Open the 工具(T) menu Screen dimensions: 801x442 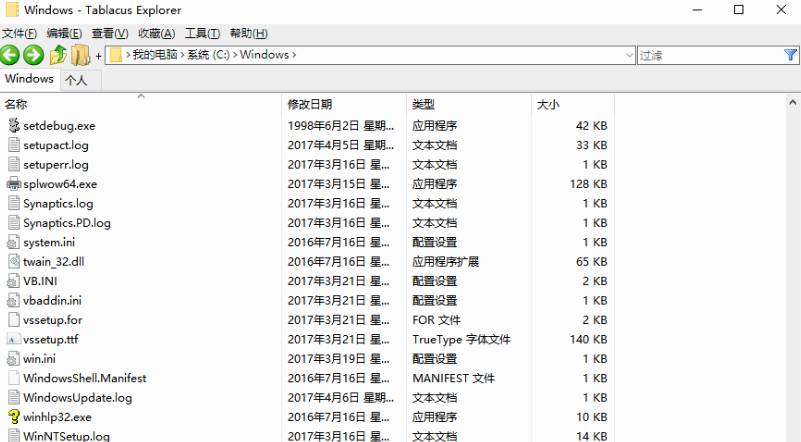[x=202, y=33]
